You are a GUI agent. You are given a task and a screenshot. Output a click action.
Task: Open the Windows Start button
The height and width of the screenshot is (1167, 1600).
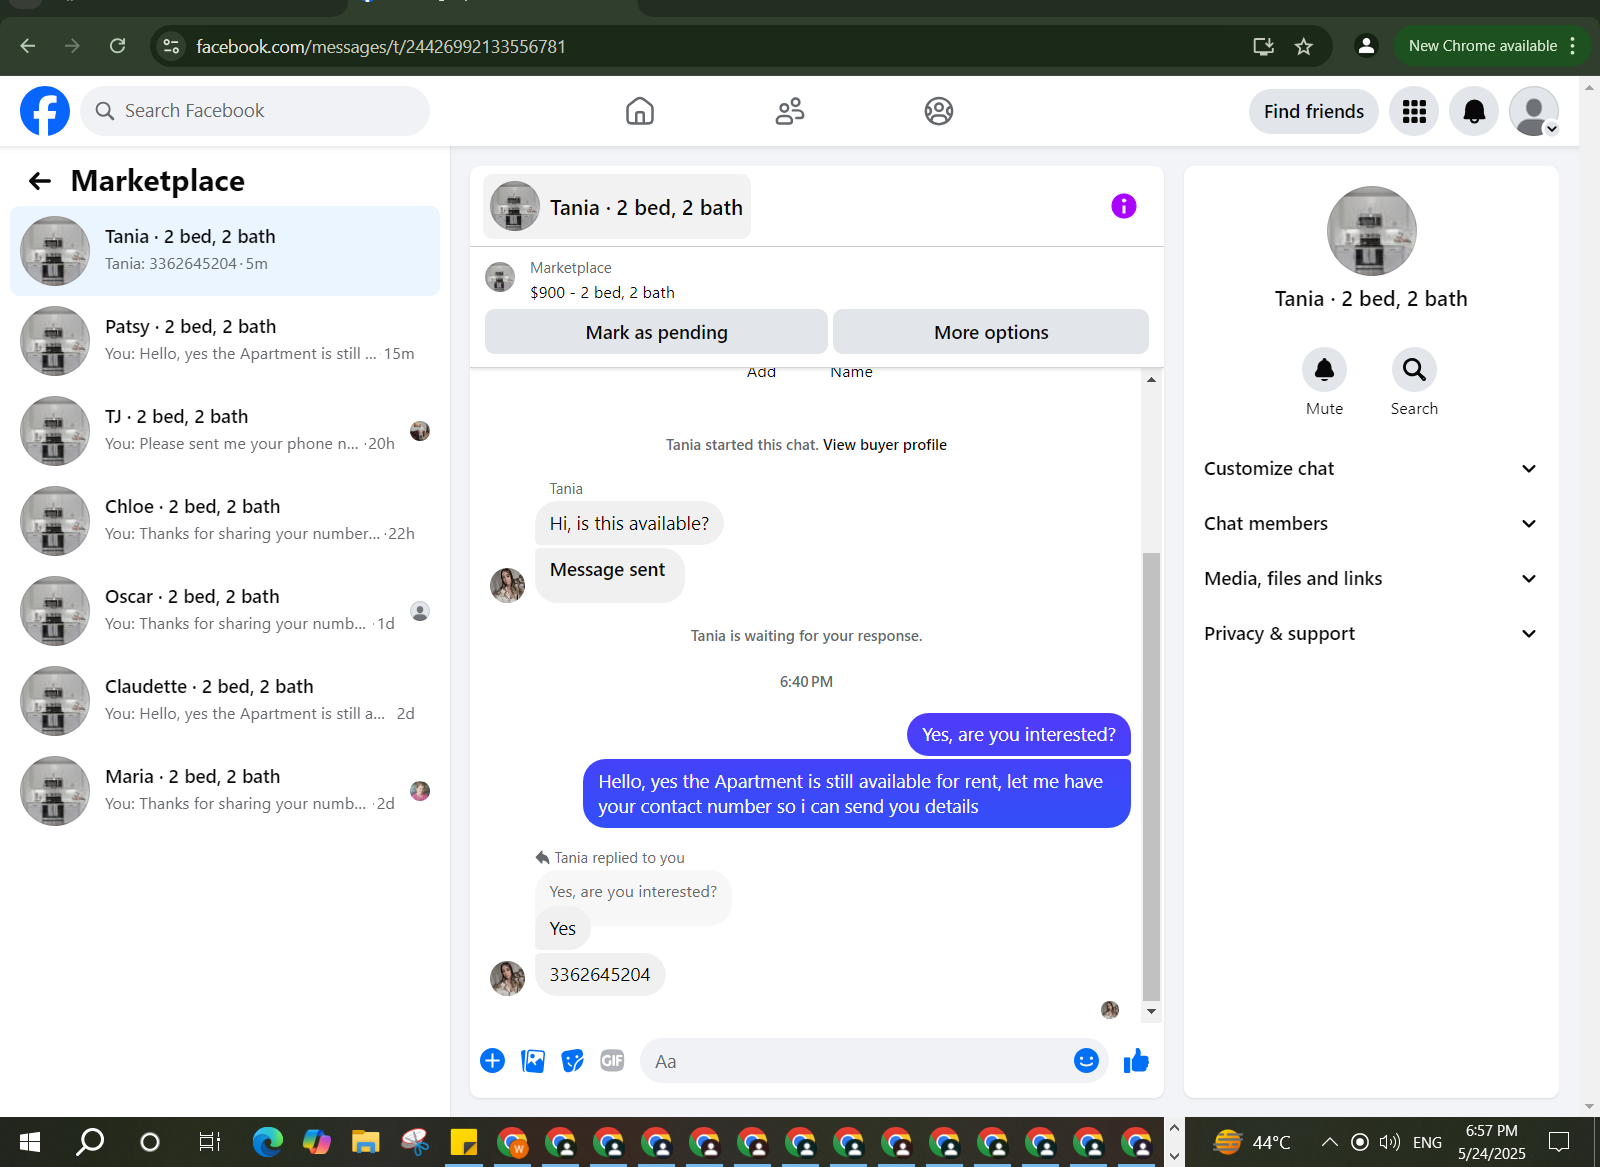point(30,1142)
